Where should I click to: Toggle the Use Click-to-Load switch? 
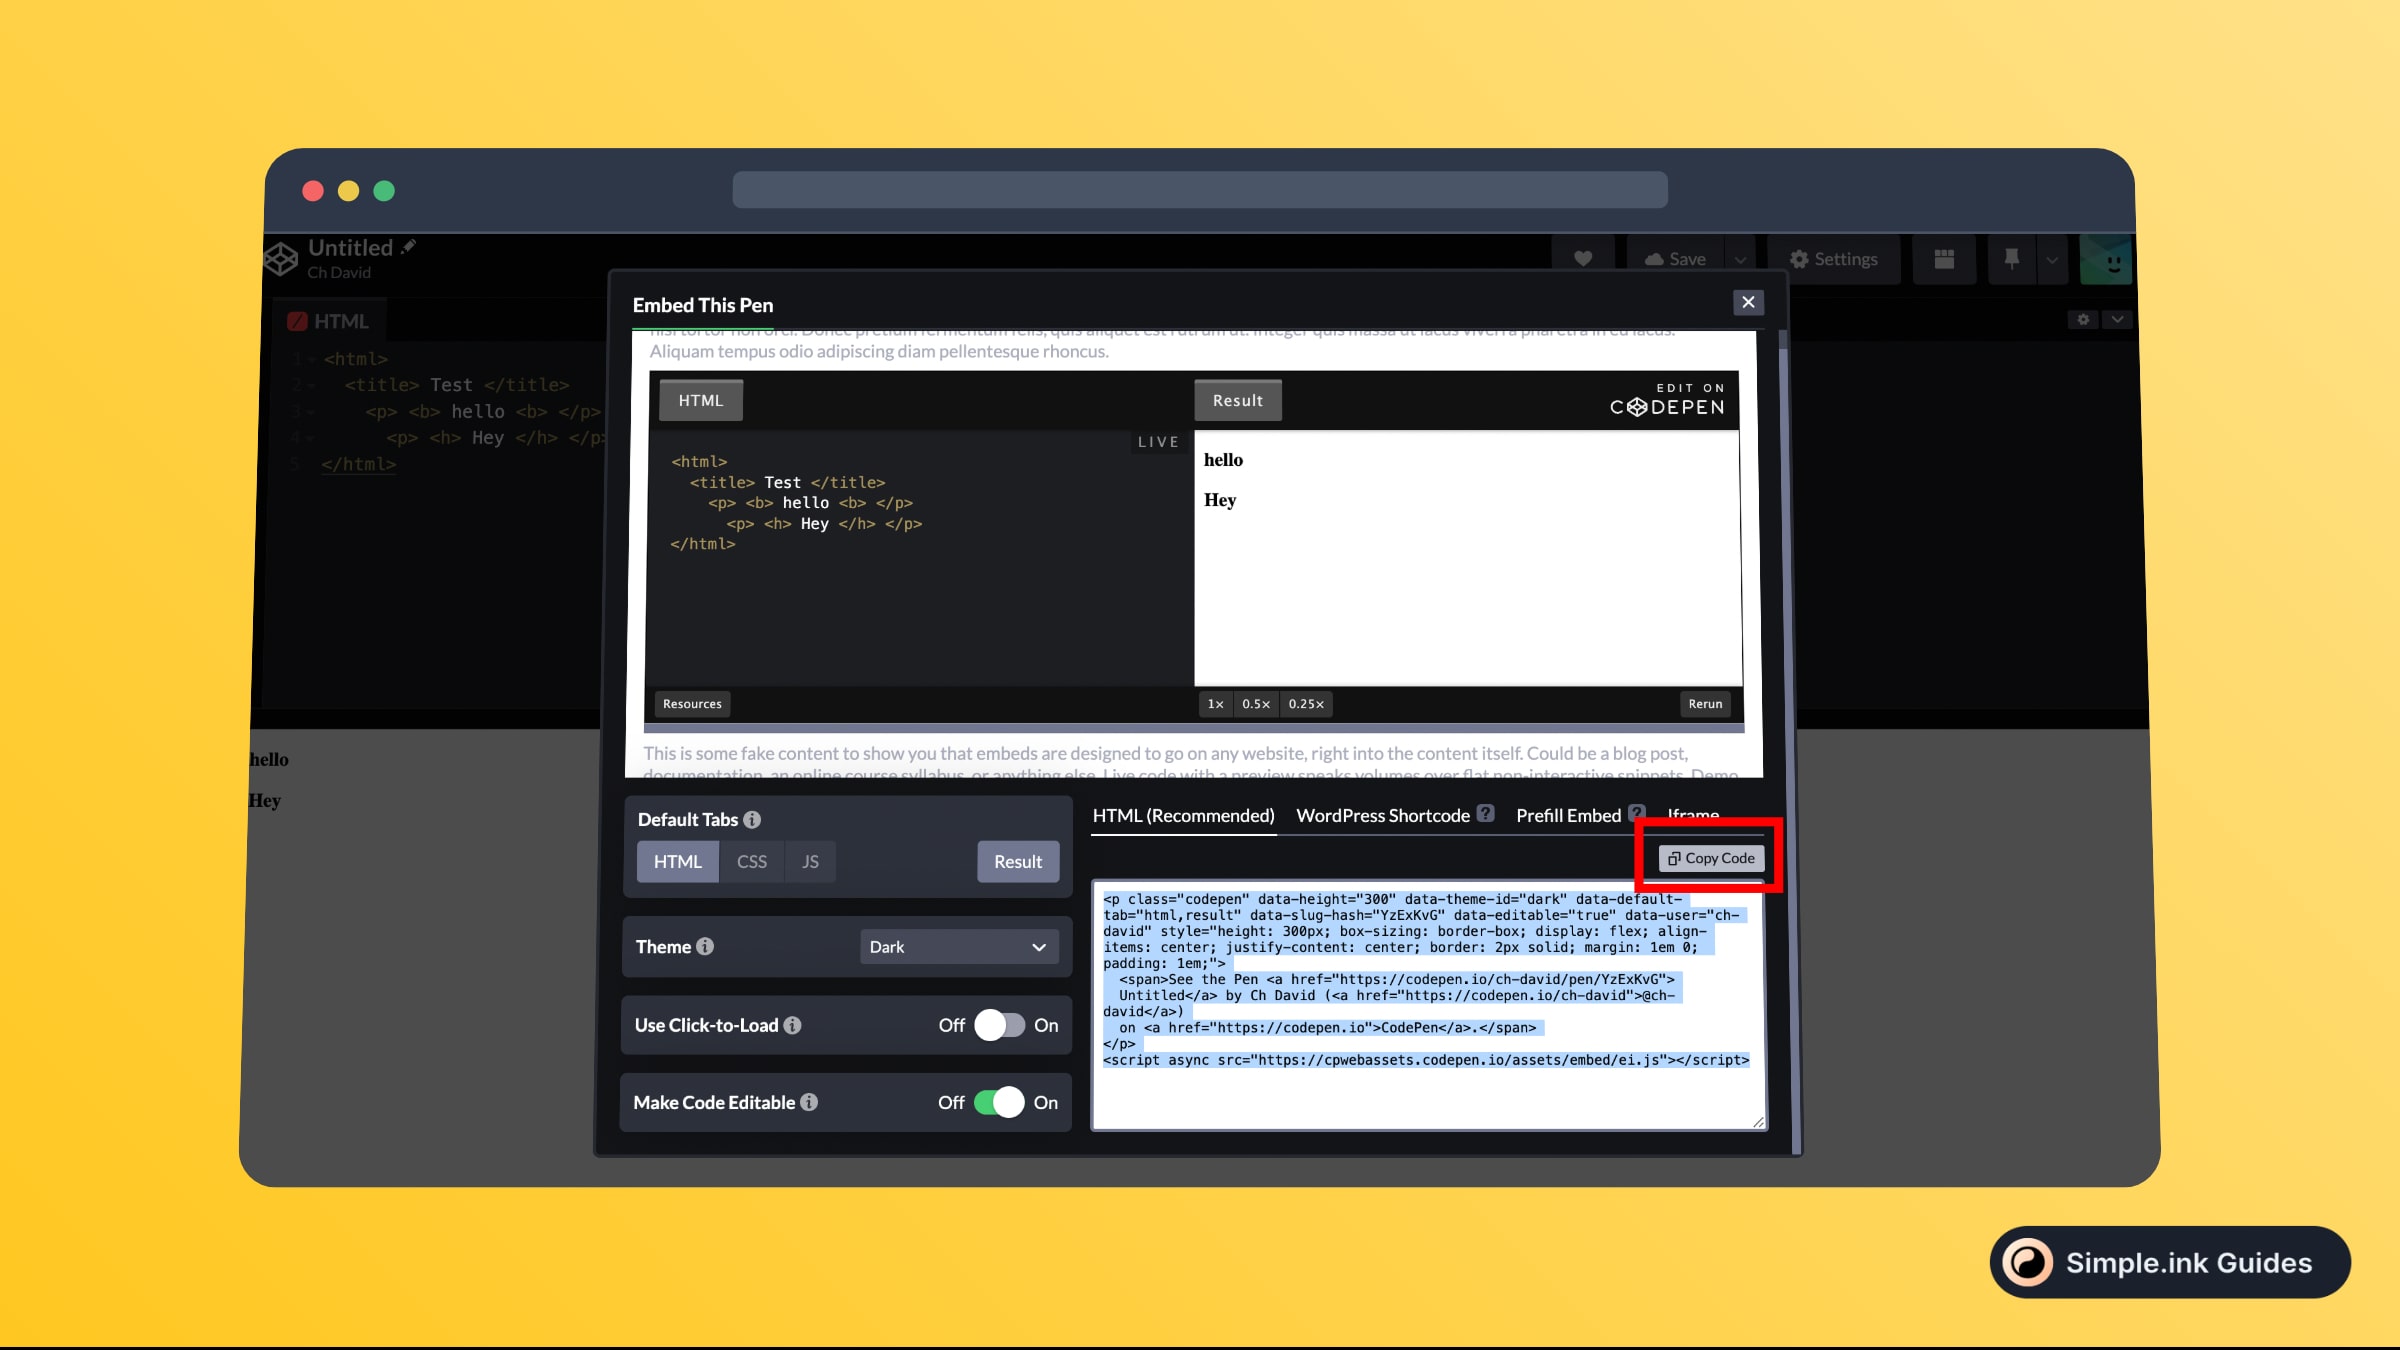pyautogui.click(x=999, y=1025)
